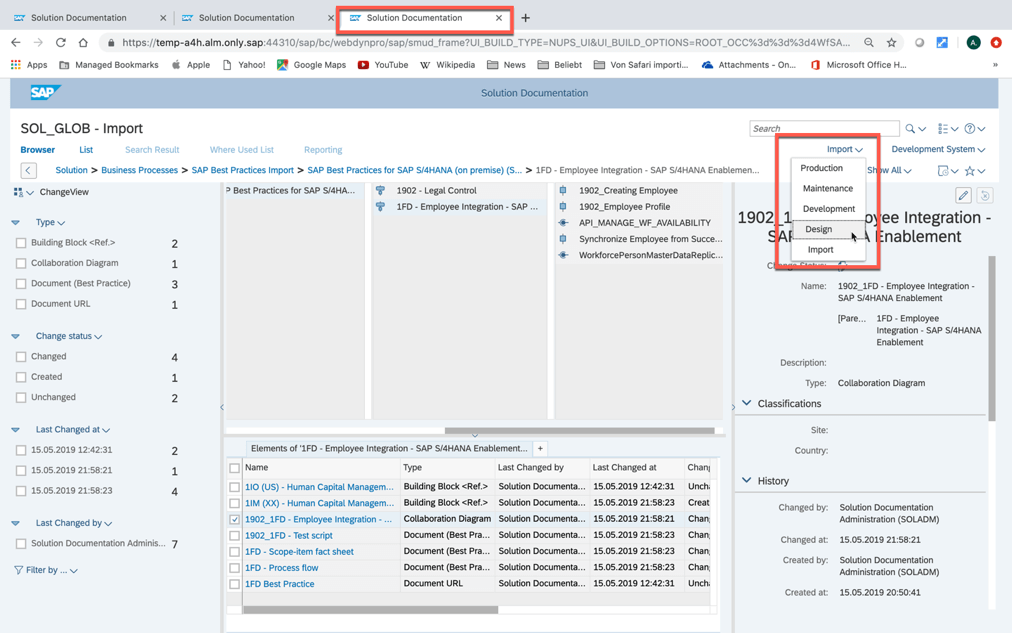
Task: Collapse the Type filter section
Action: (x=15, y=223)
